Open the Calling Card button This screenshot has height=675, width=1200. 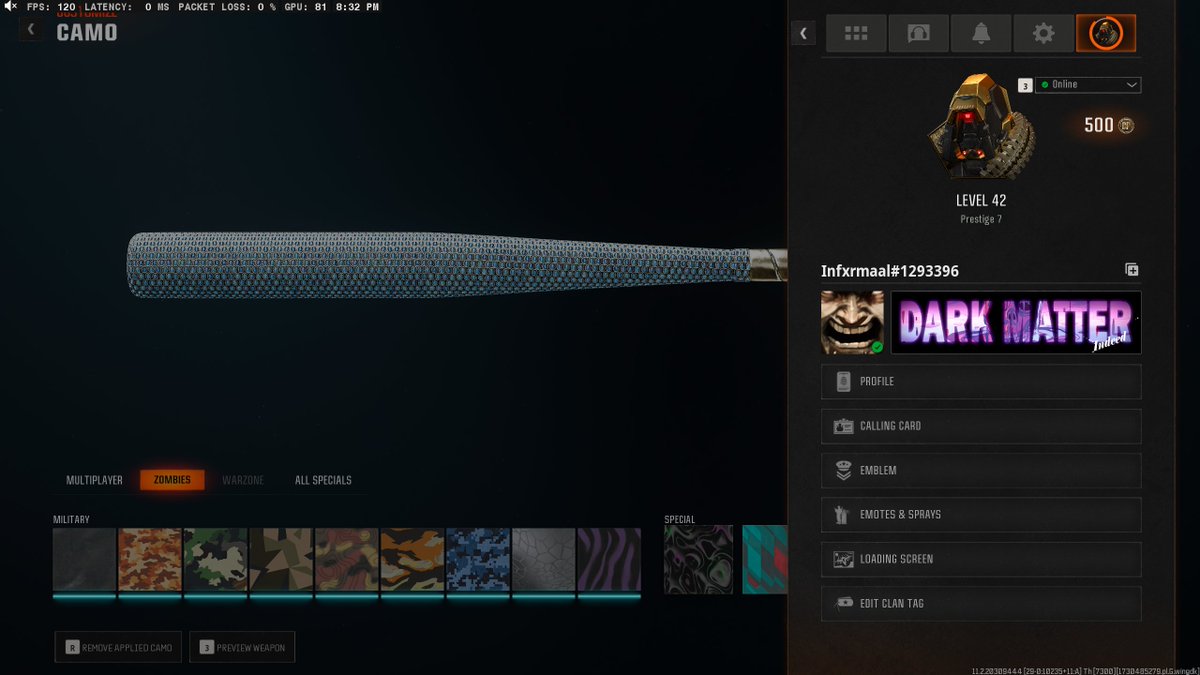pos(981,426)
